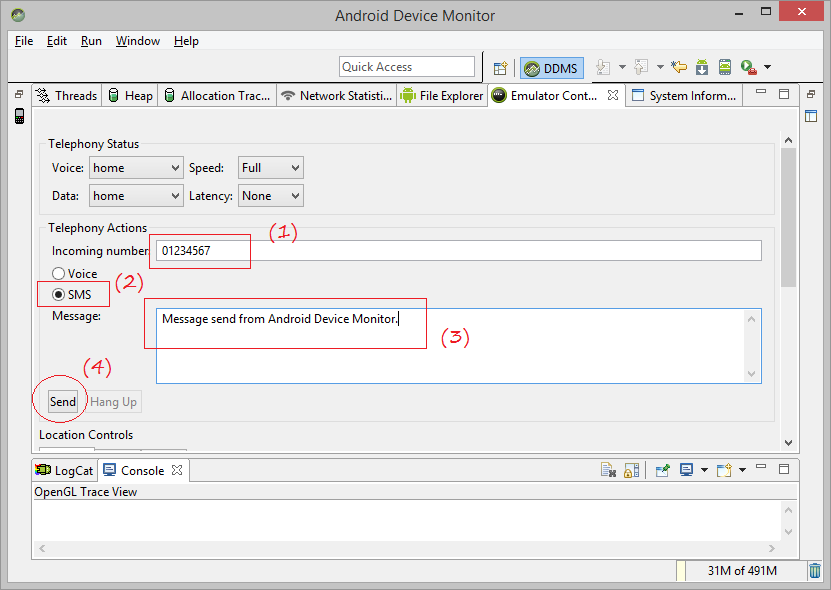Click the Pin Console icon
This screenshot has height=590, width=831.
pyautogui.click(x=662, y=470)
